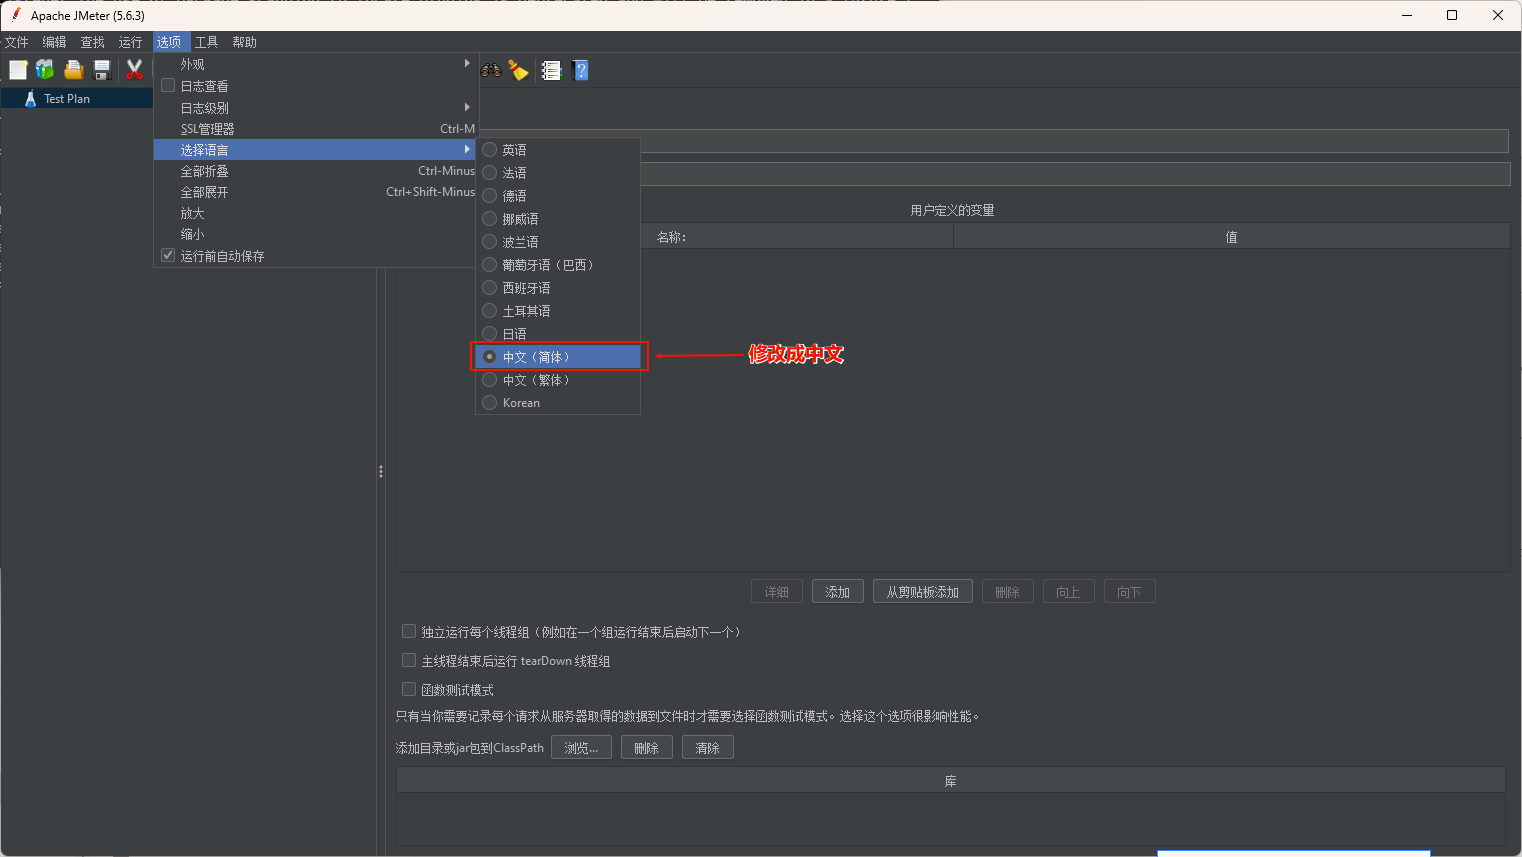Viewport: 1522px width, 857px height.
Task: Open the 文件 menu
Action: point(17,42)
